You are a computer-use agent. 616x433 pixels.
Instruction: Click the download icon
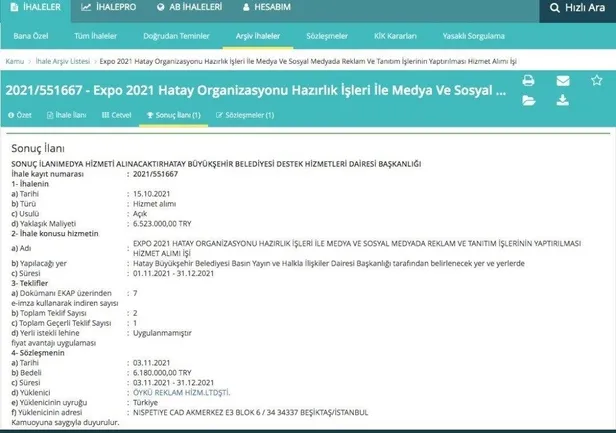[563, 100]
